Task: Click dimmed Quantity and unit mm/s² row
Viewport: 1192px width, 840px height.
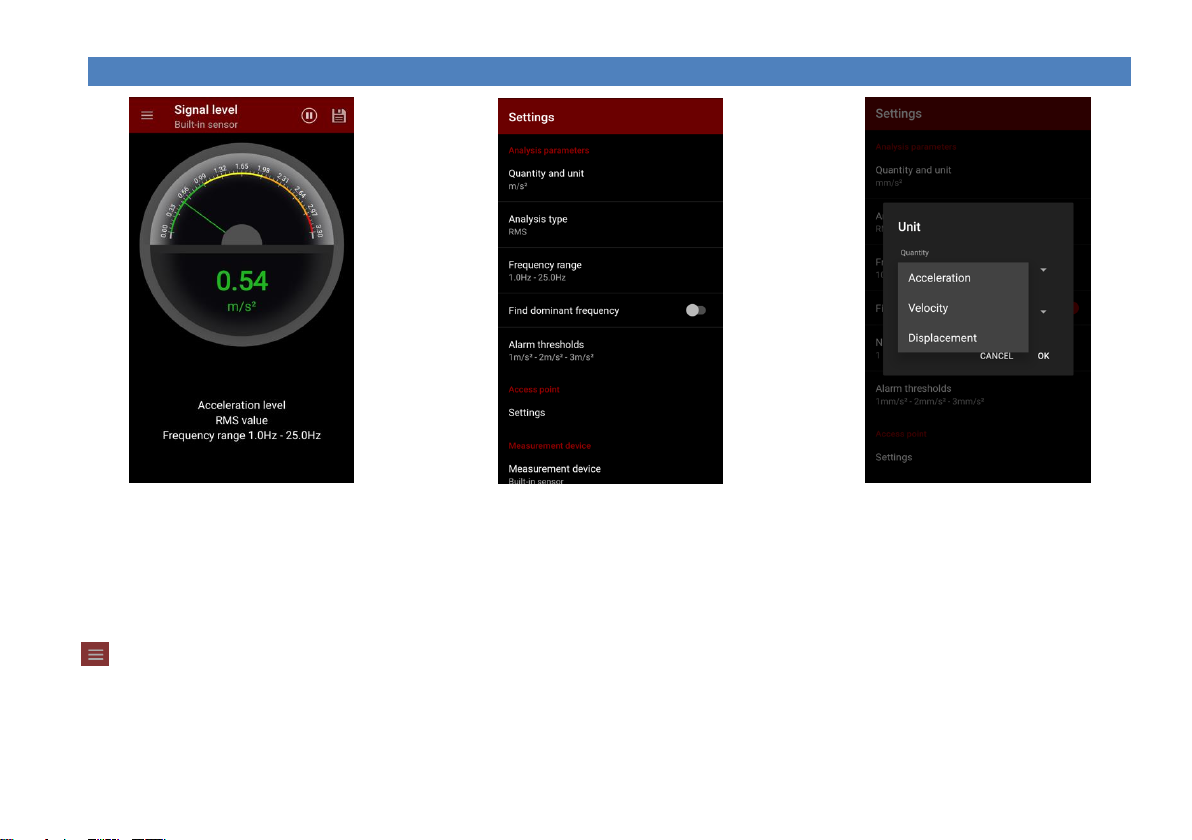Action: pos(978,176)
